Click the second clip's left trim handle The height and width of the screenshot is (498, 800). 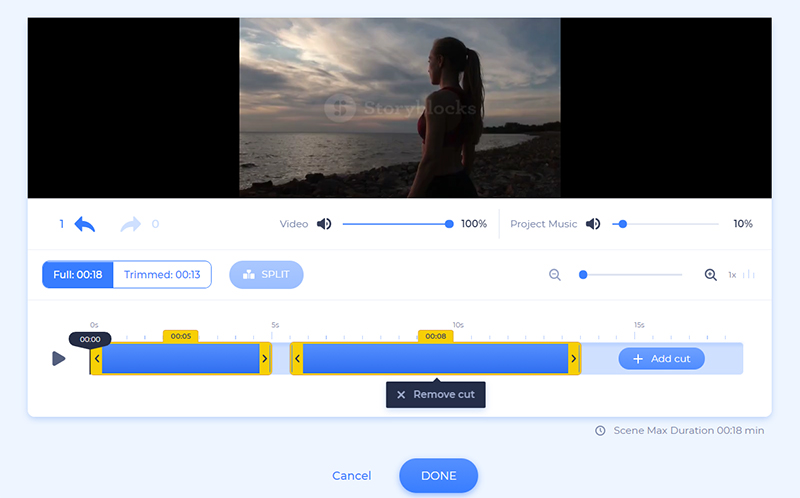tap(296, 359)
